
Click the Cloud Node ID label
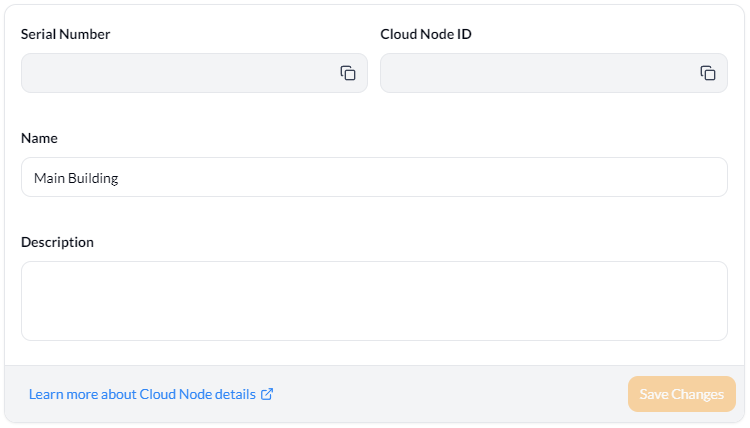[426, 34]
